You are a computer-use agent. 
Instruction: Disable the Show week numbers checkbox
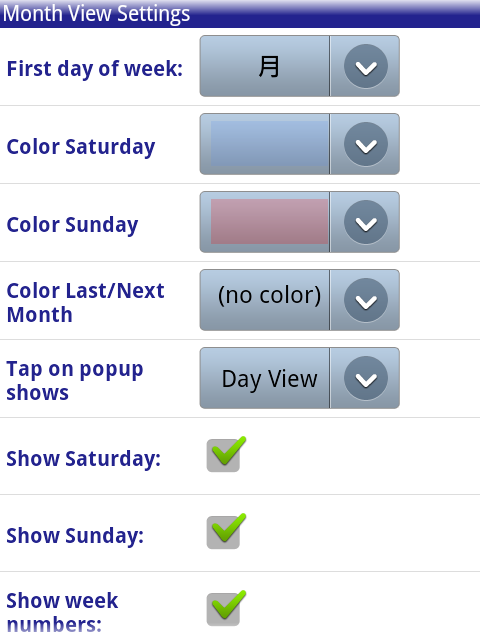(x=226, y=608)
